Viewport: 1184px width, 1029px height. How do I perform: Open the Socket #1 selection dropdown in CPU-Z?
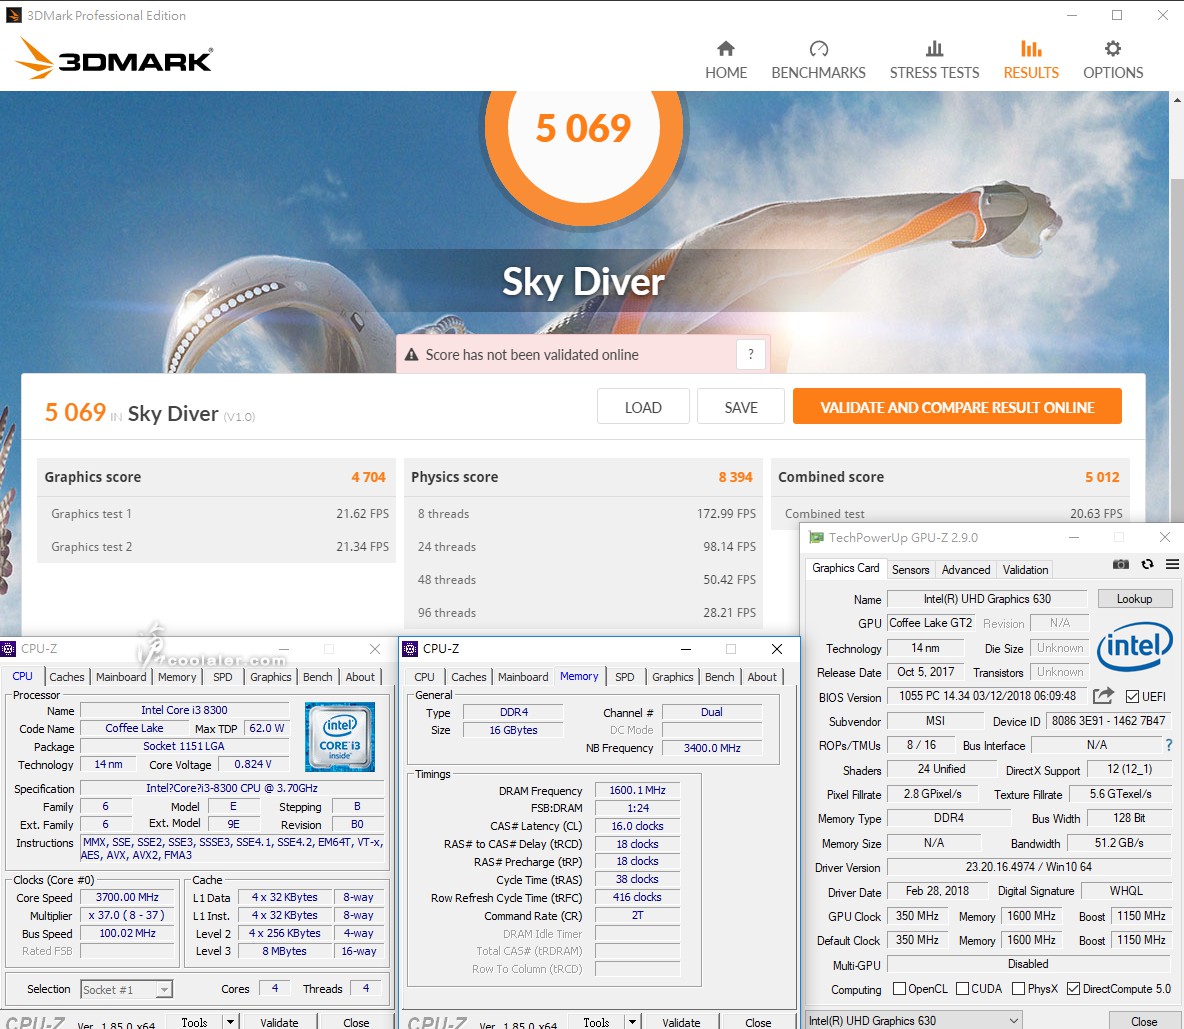(x=127, y=990)
